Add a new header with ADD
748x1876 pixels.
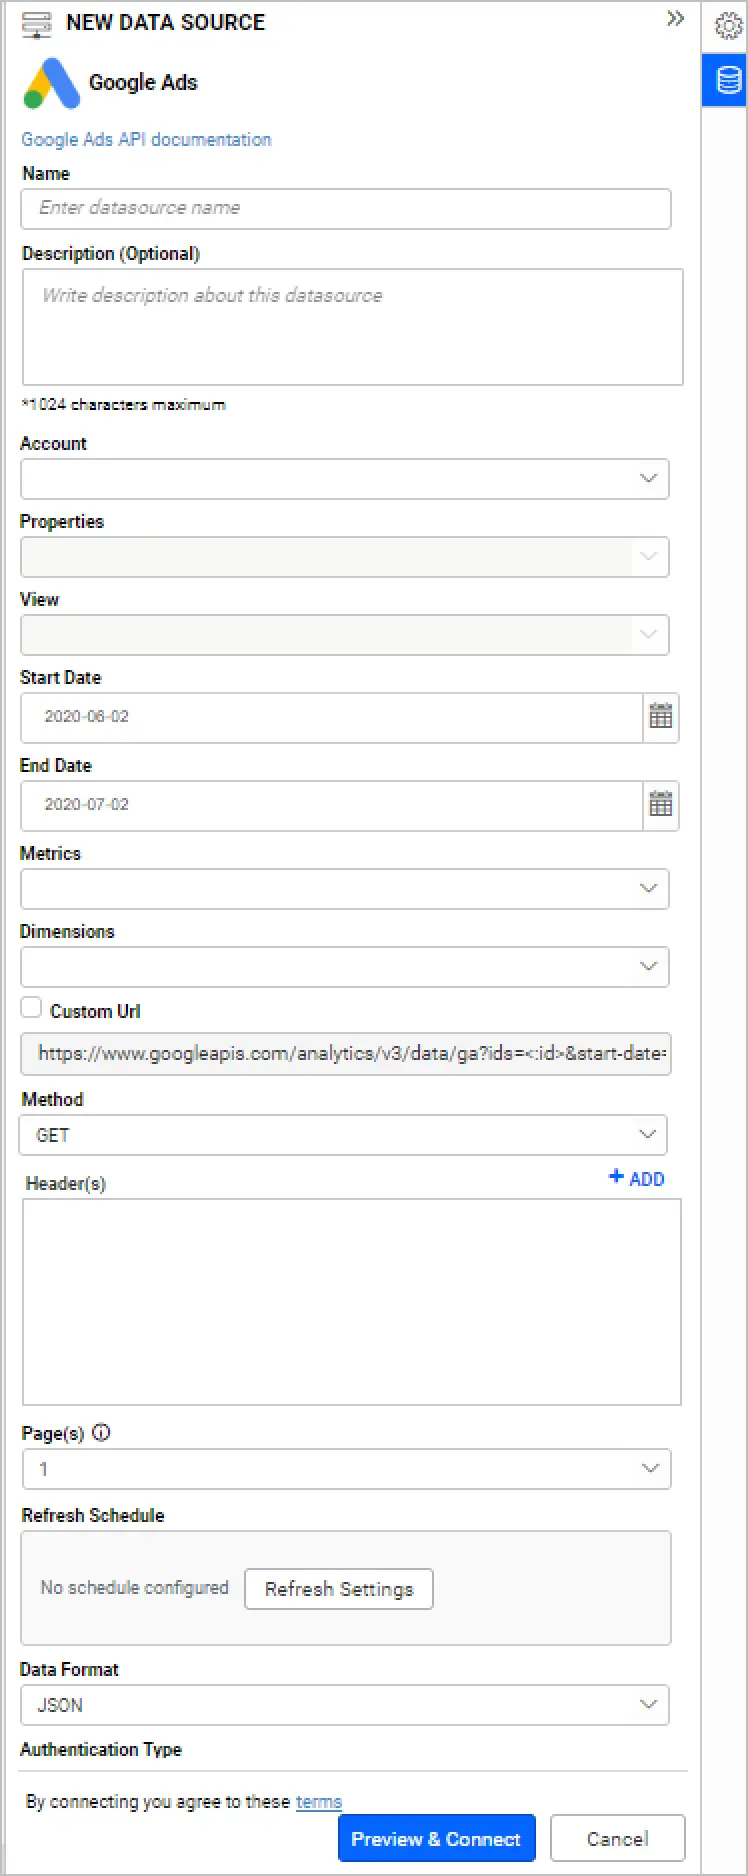coord(637,1178)
